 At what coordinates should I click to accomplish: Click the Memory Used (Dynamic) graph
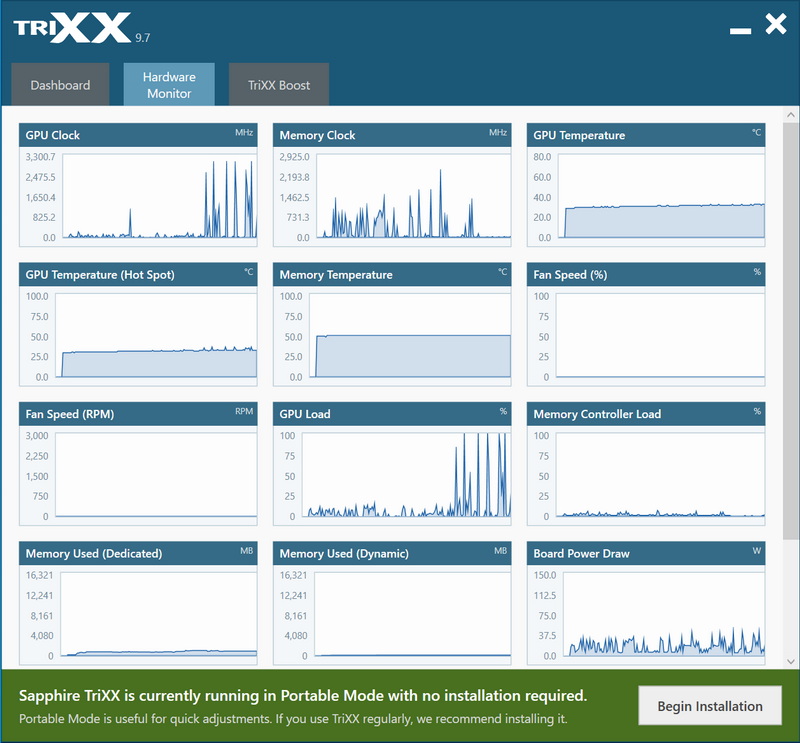coord(412,614)
